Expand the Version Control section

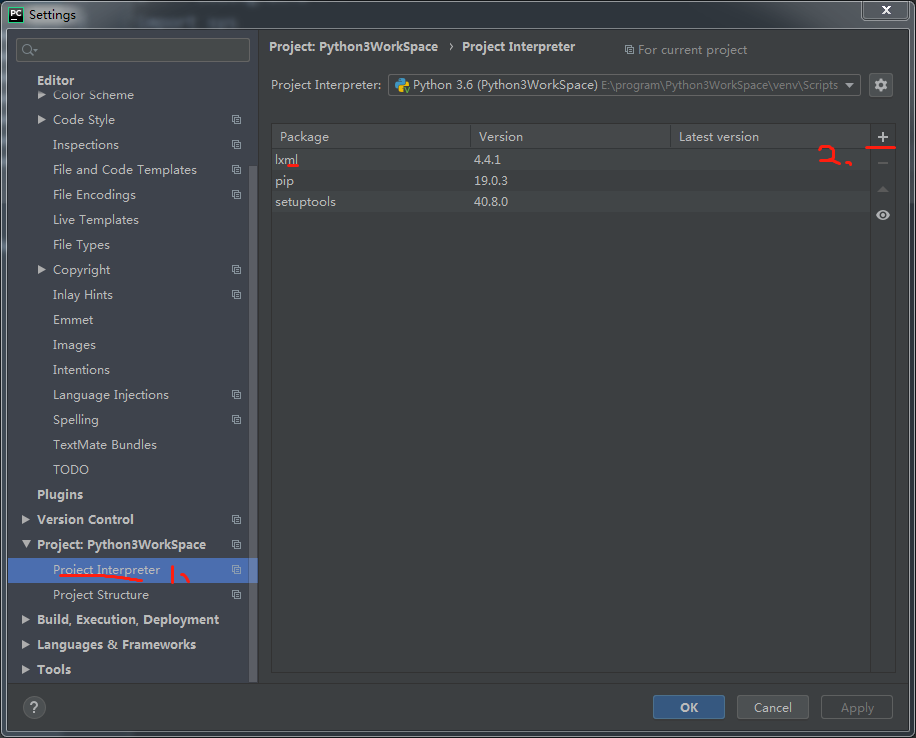point(26,519)
